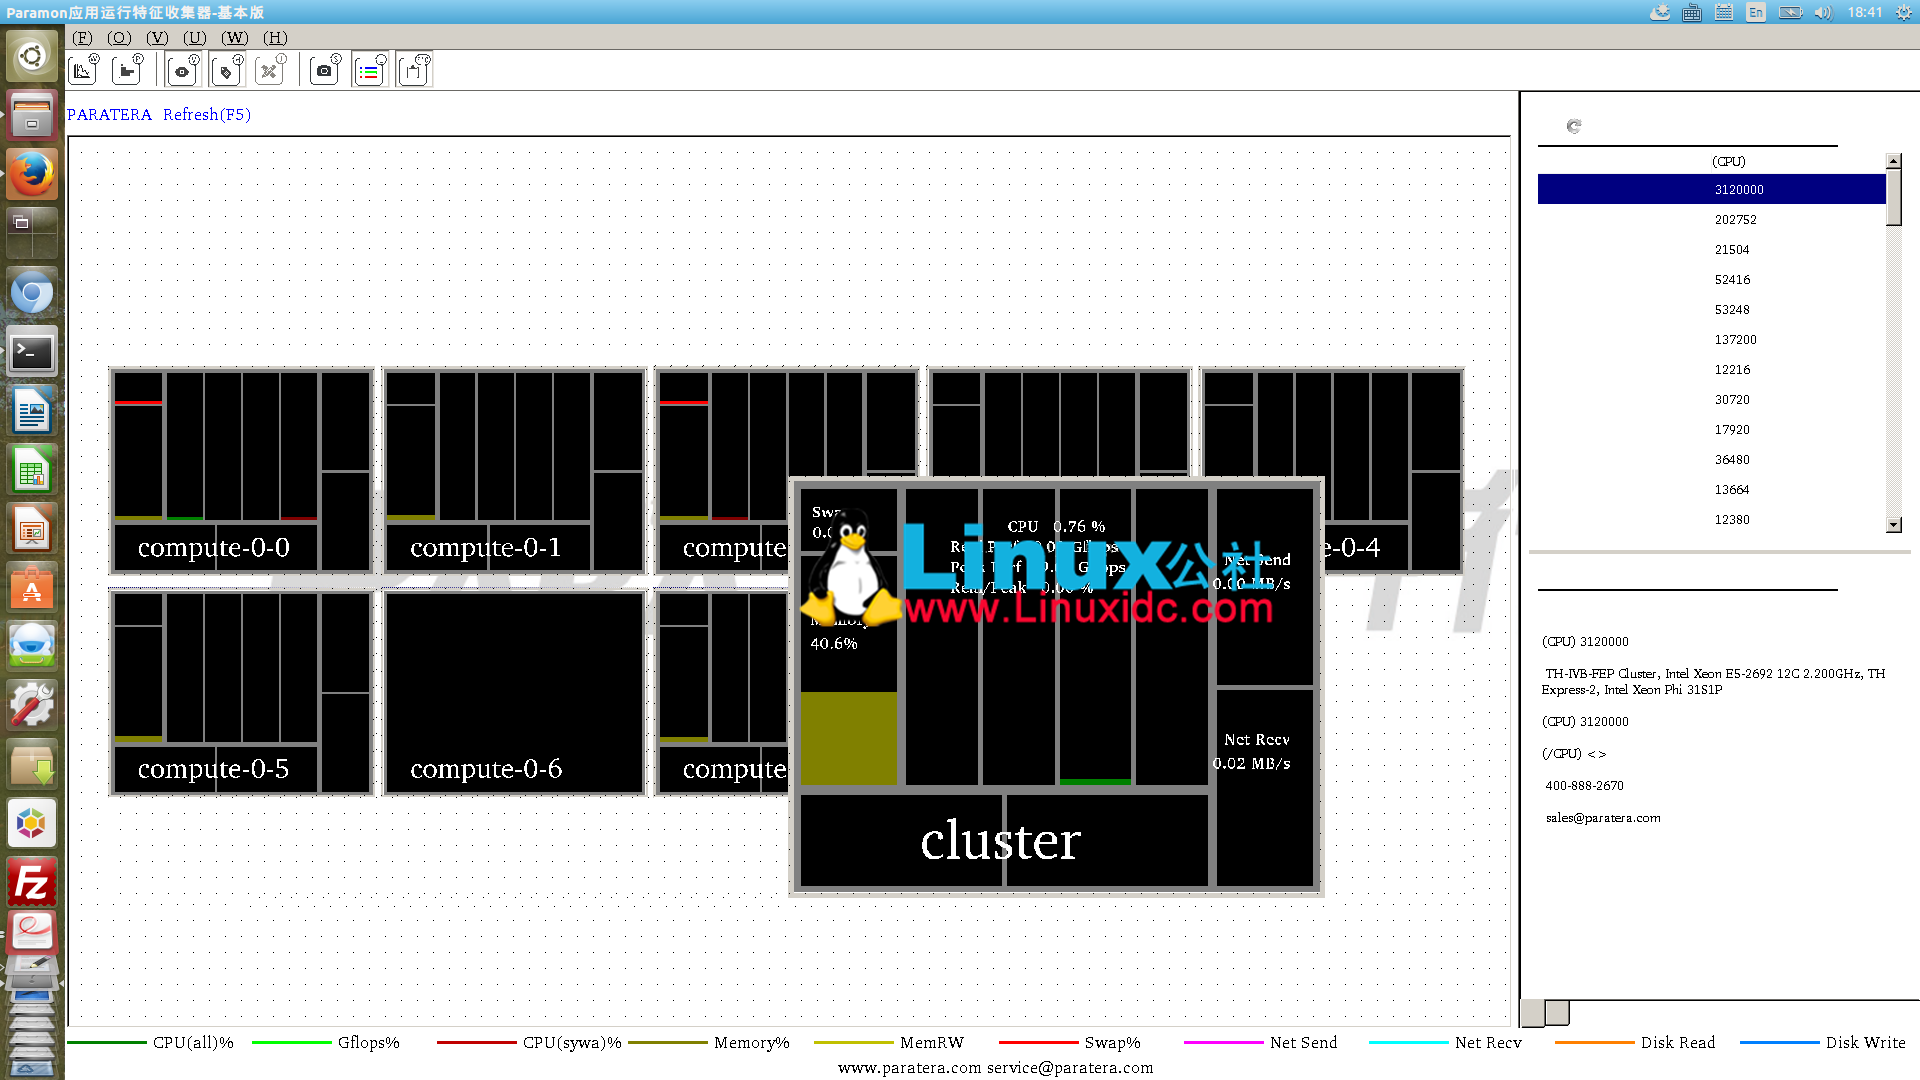This screenshot has width=1920, height=1080.
Task: Open Firefox from the Ubuntu dock
Action: coord(32,175)
